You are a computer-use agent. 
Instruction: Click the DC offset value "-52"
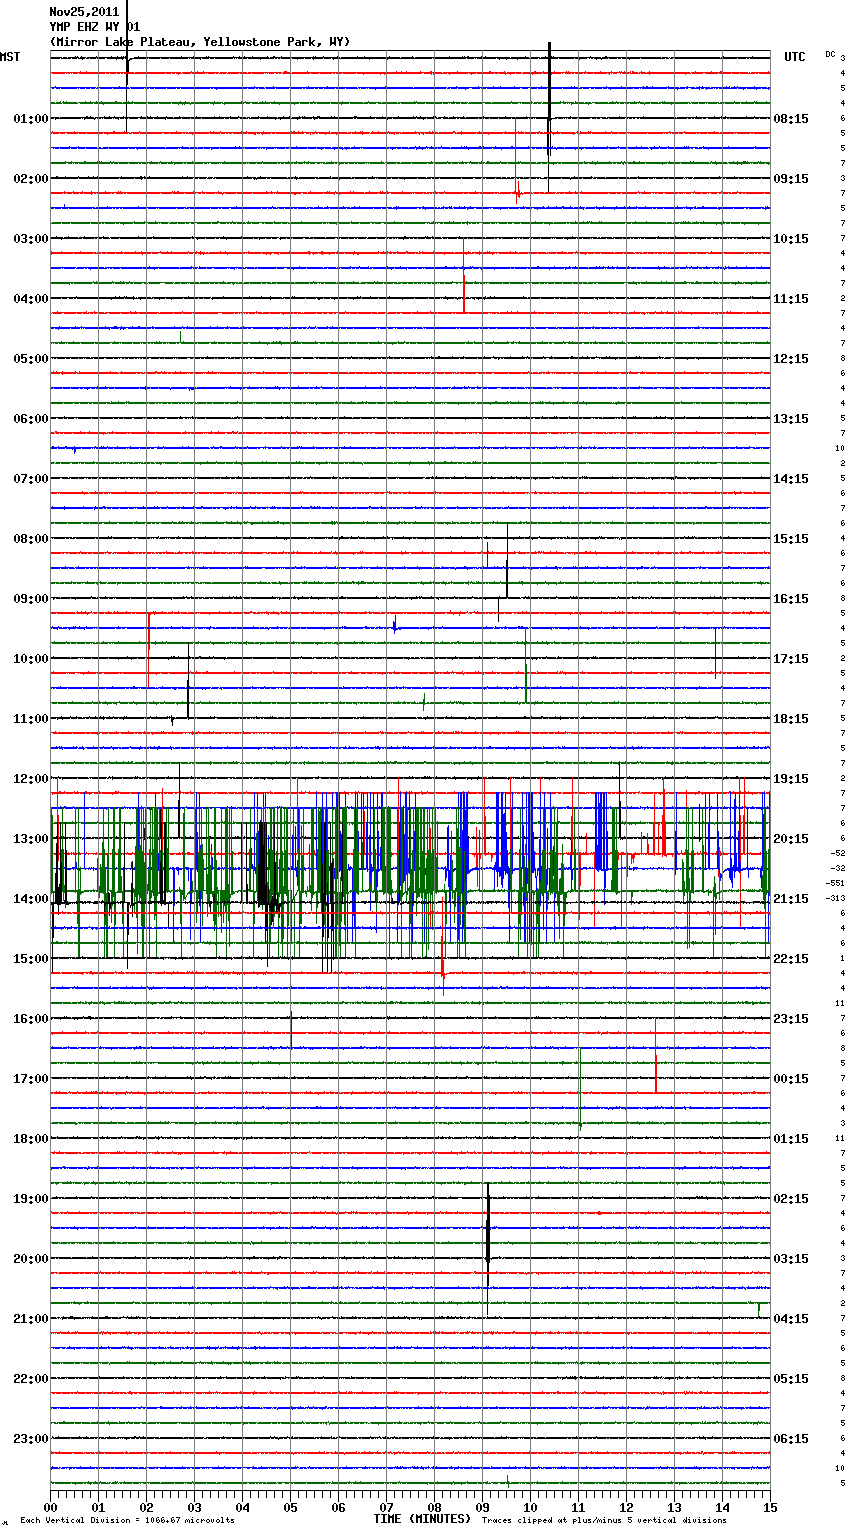[x=838, y=853]
